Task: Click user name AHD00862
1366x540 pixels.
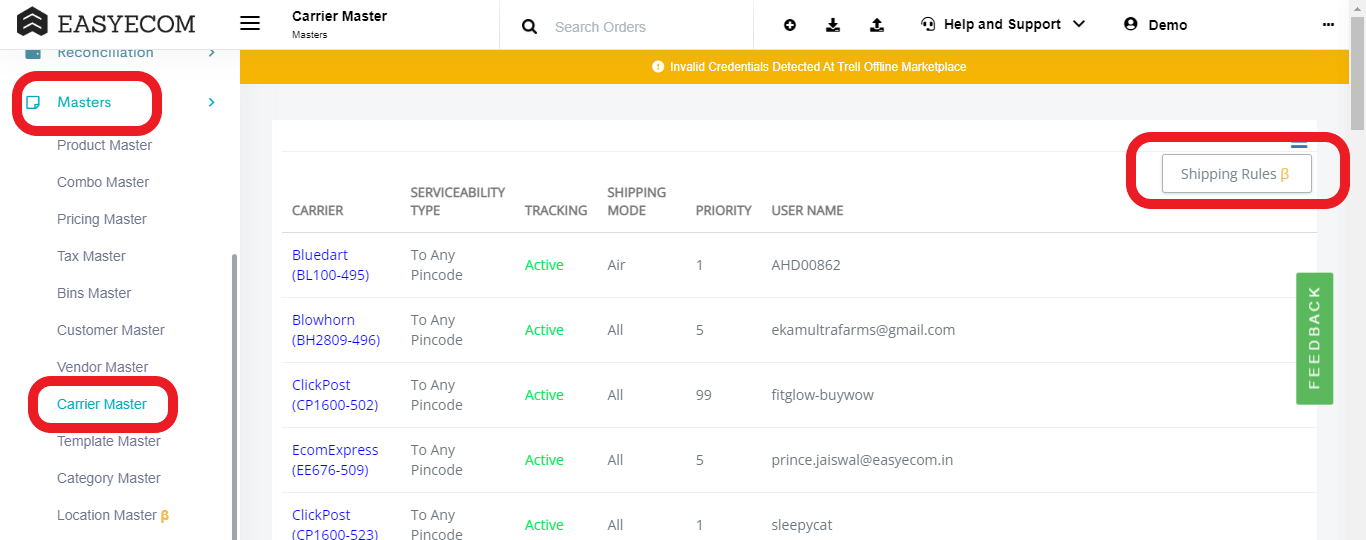Action: point(806,265)
